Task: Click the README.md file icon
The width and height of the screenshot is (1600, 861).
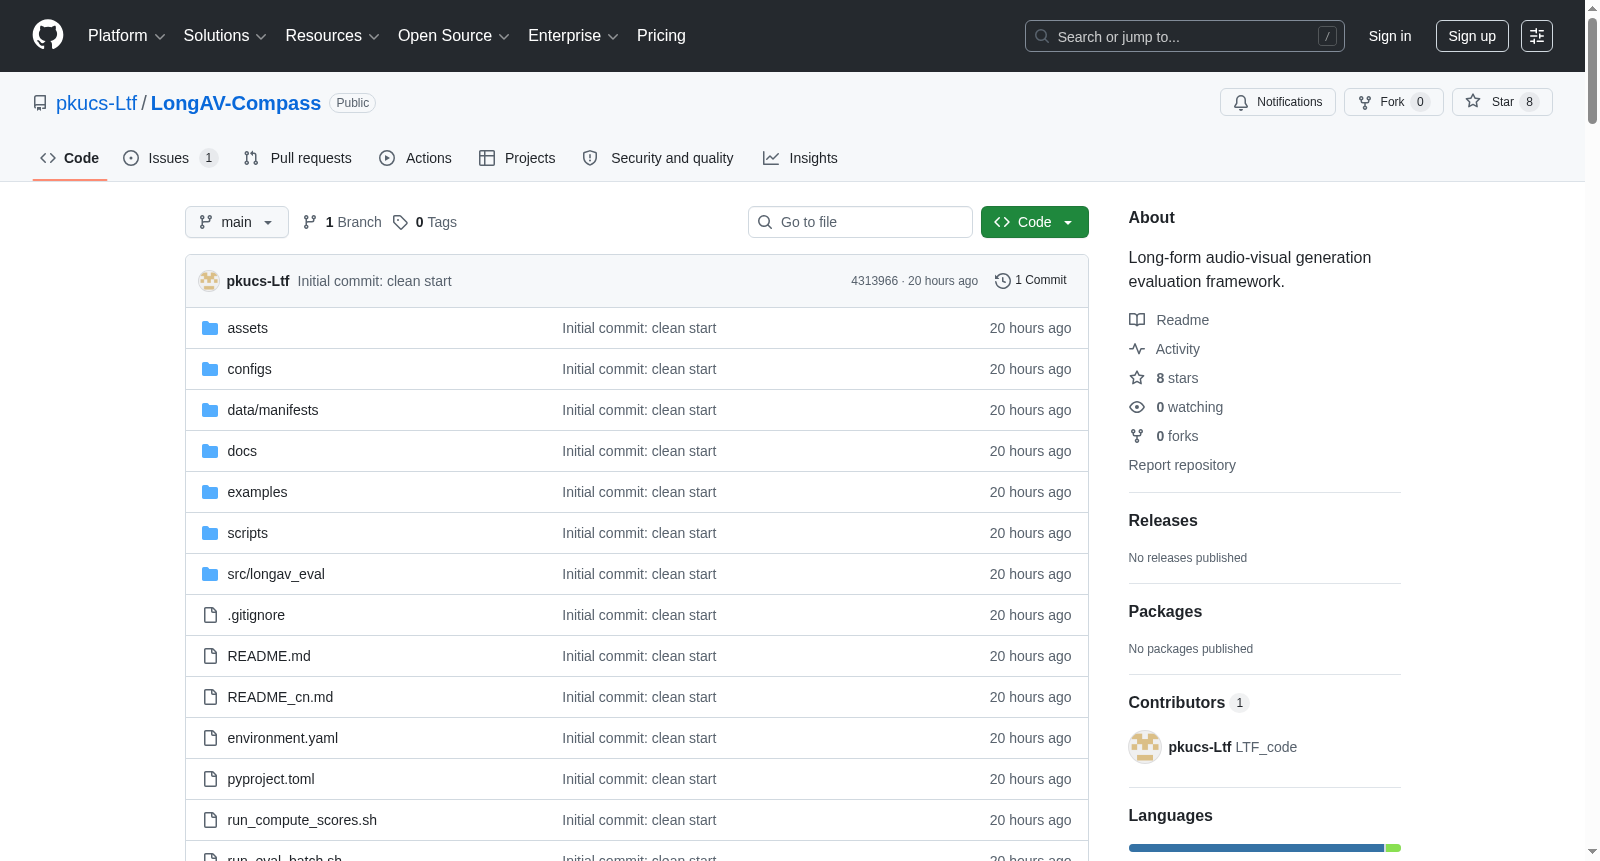Action: pos(210,656)
